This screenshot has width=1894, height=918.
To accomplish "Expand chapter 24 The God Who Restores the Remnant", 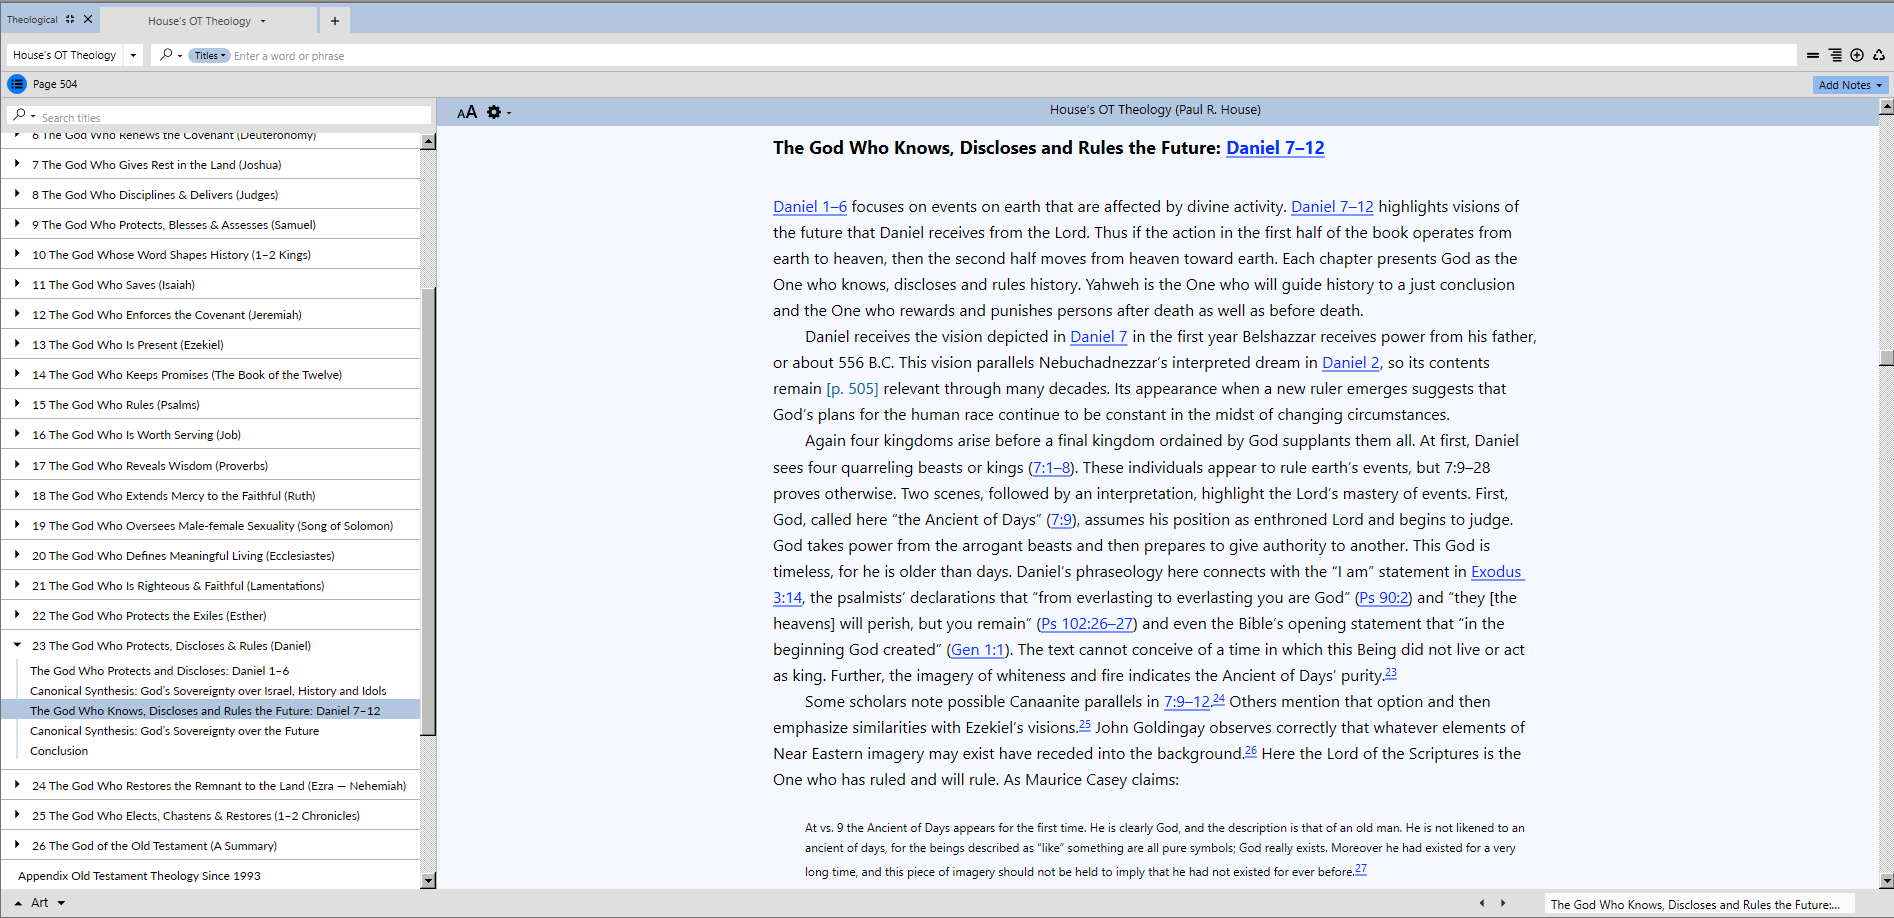I will pos(17,785).
